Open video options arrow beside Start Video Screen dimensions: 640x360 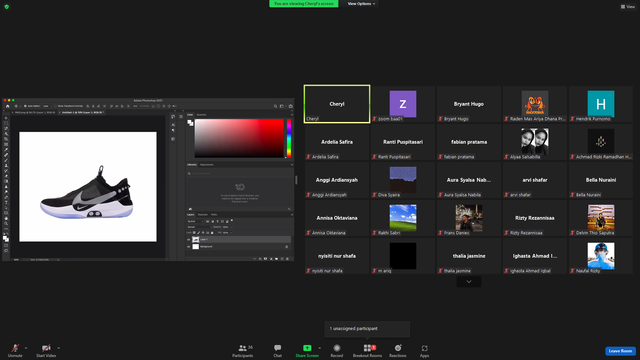point(58,348)
